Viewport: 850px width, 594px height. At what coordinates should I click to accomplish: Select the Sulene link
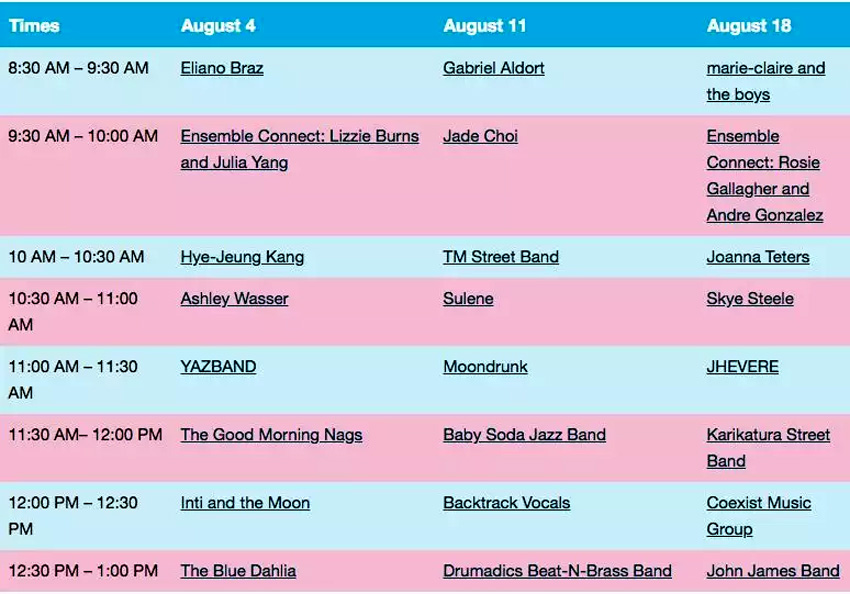[468, 299]
